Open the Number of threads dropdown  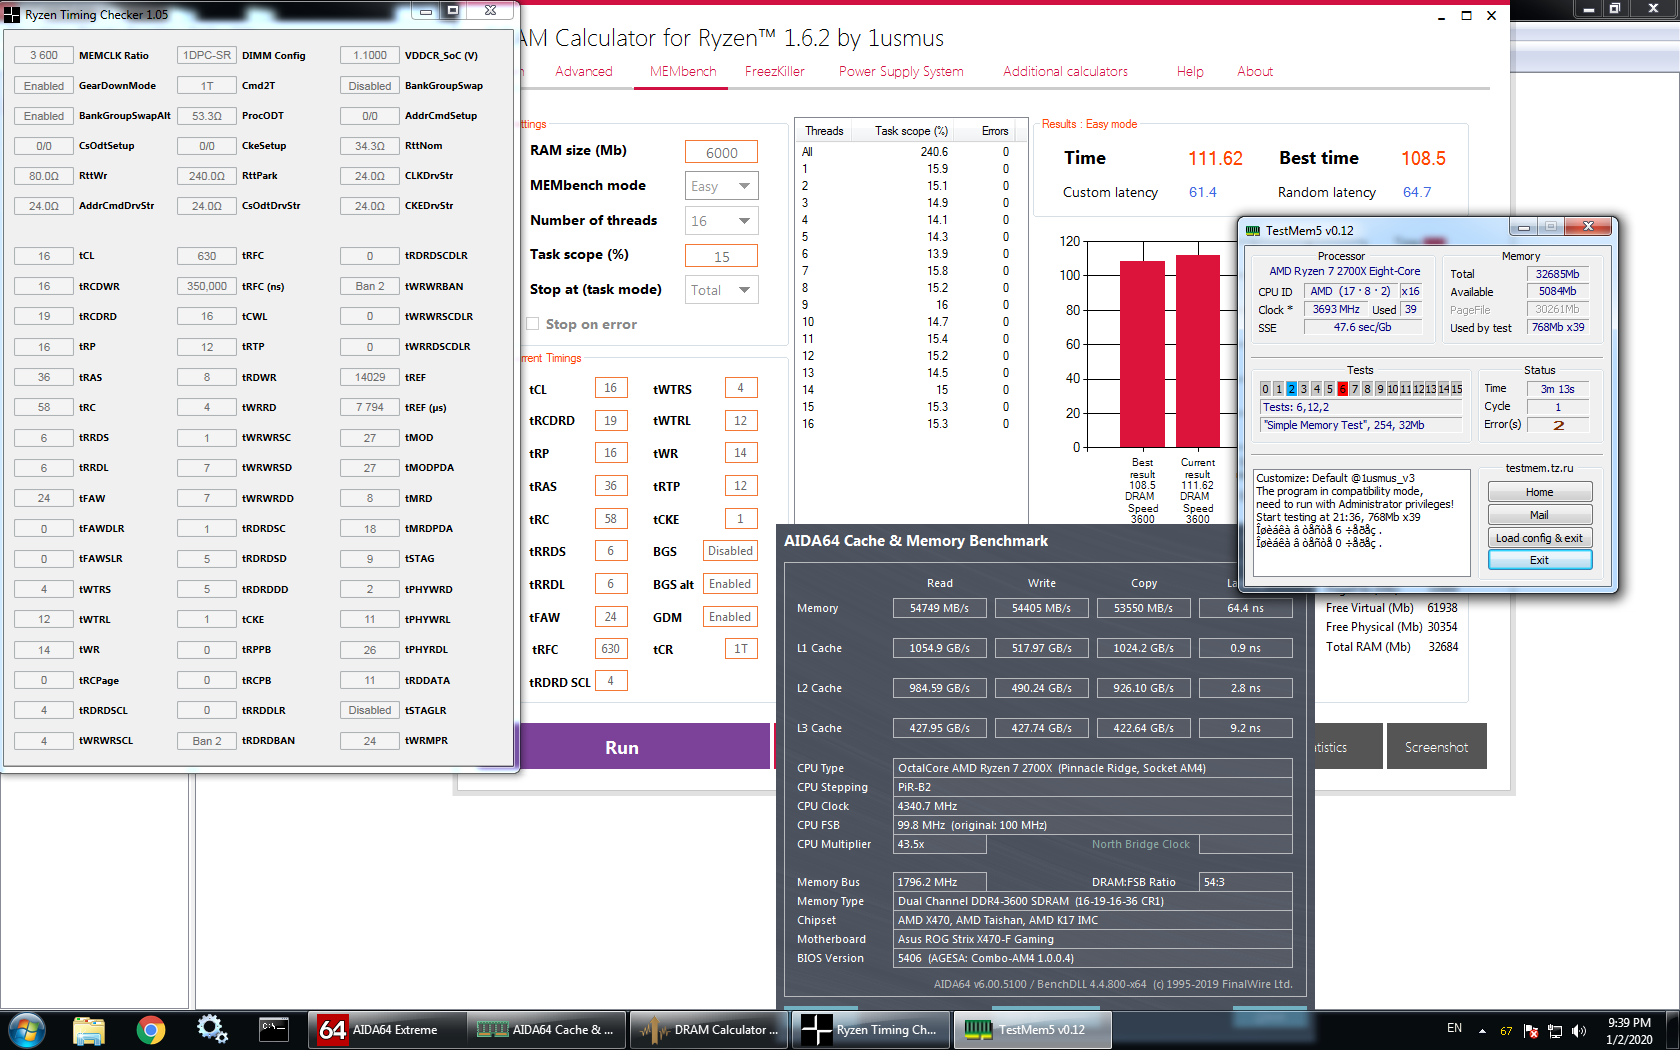[x=722, y=221]
